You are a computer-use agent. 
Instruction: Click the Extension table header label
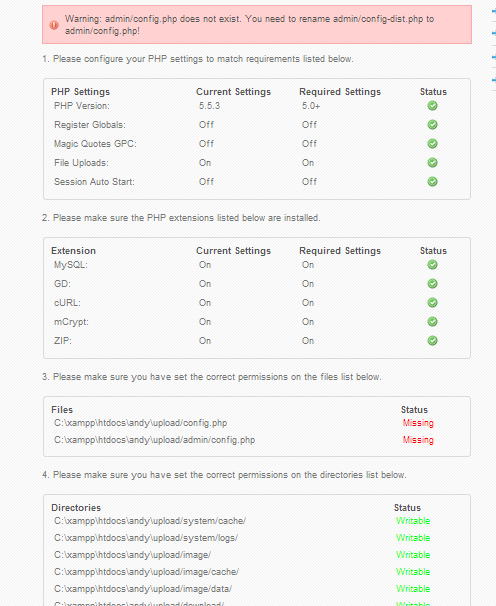73,250
